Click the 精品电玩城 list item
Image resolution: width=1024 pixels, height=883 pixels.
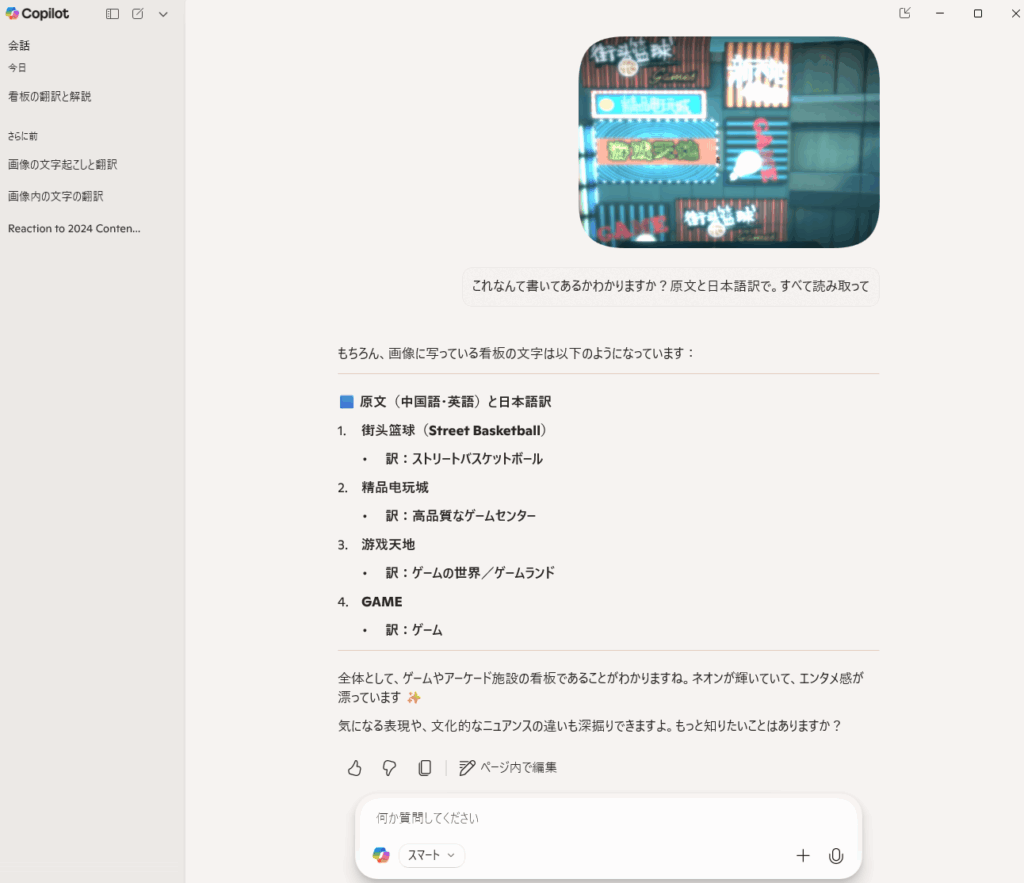(x=395, y=488)
